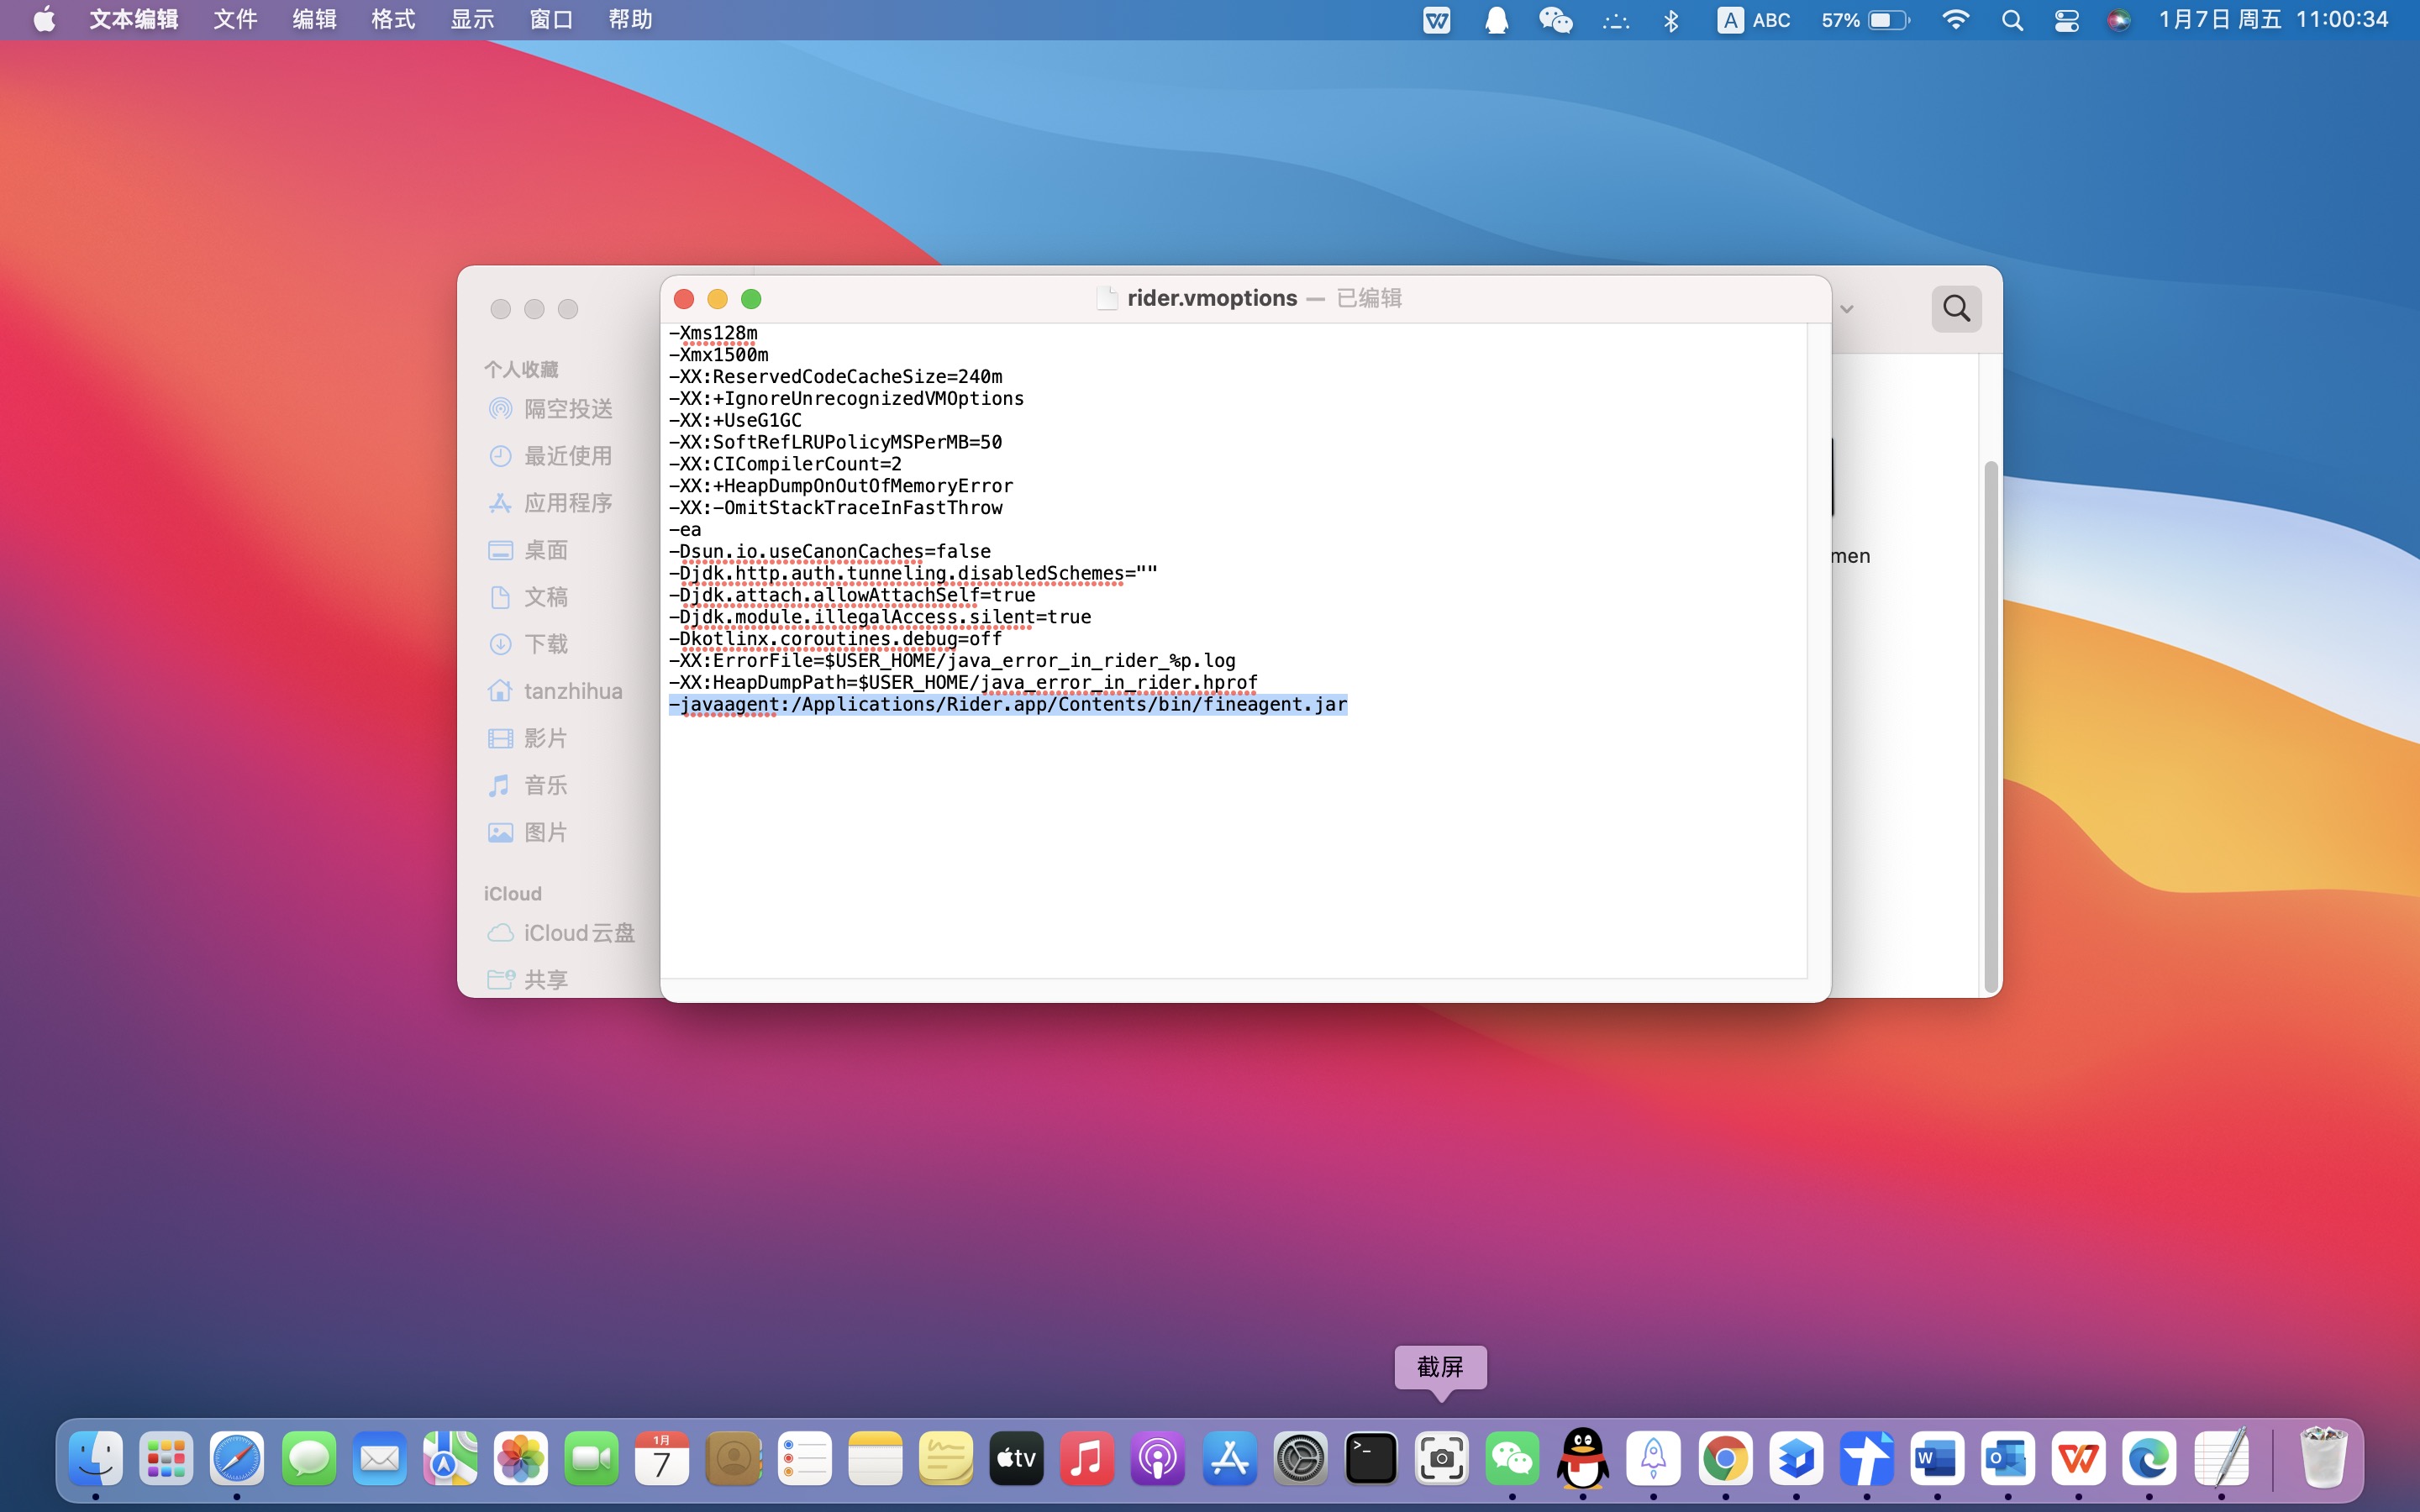Open Google Chrome from the dock
Viewport: 2420px width, 1512px height.
tap(1725, 1459)
